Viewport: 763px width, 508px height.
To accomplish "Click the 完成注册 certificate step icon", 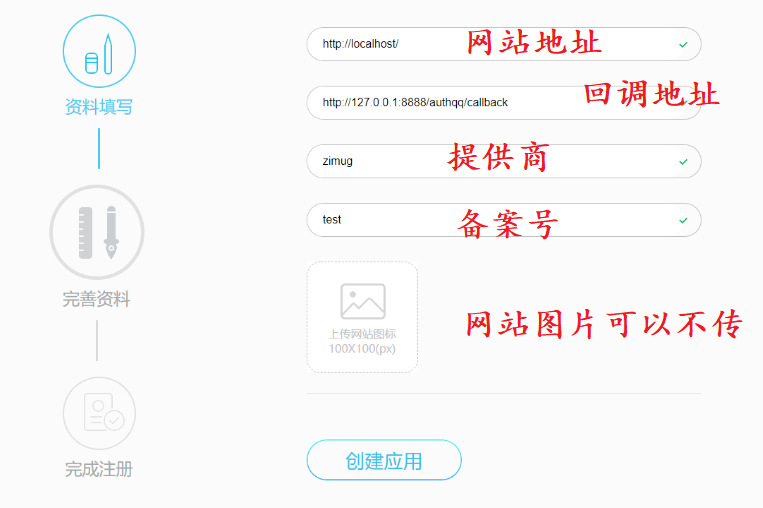I will click(x=98, y=412).
